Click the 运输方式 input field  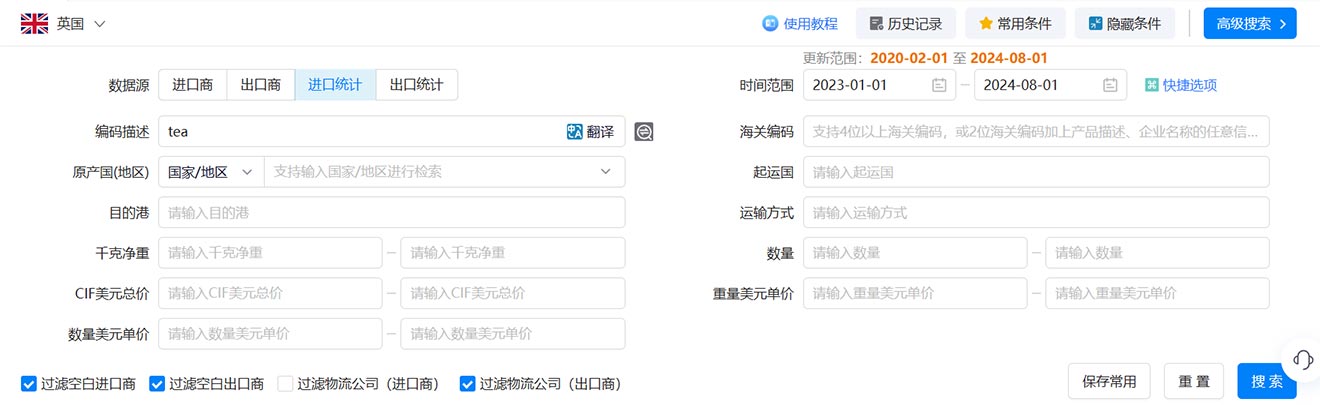coord(1036,212)
